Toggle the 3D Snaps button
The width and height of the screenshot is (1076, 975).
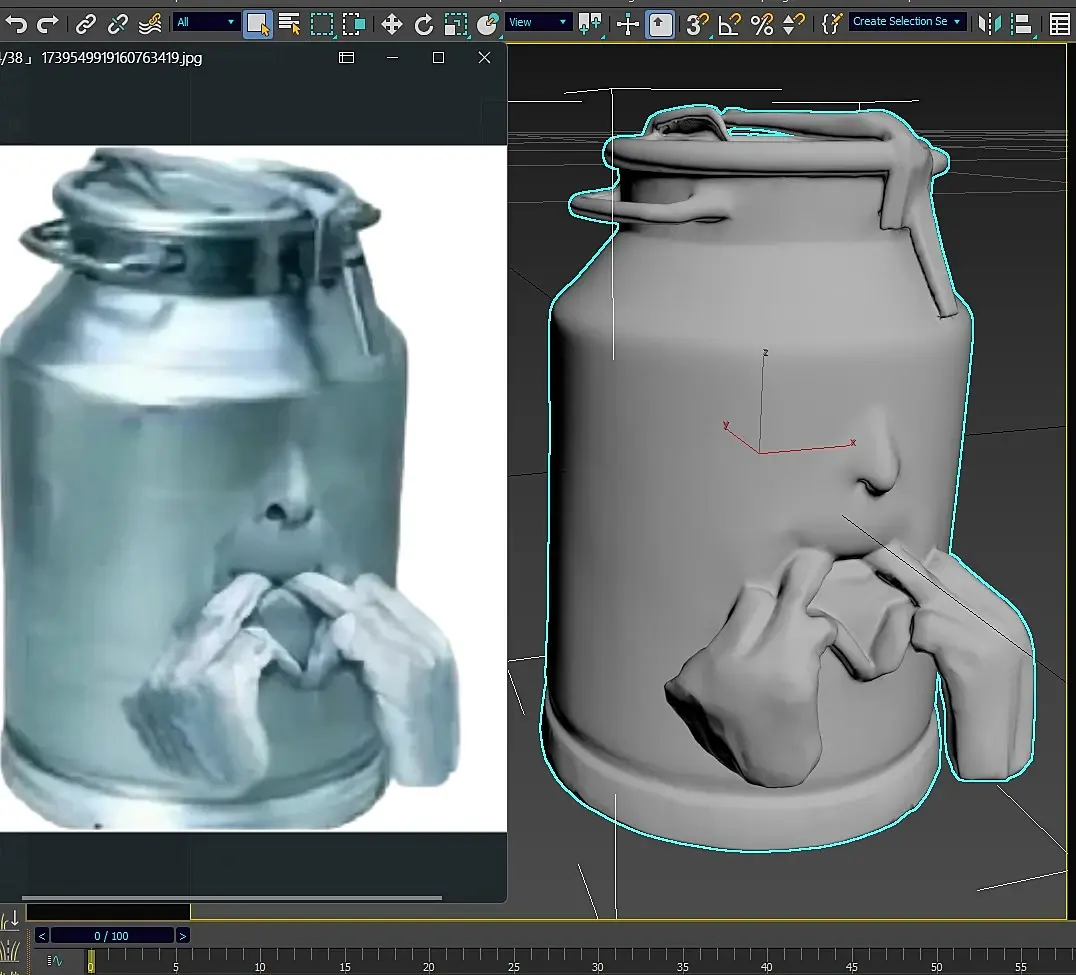(697, 24)
